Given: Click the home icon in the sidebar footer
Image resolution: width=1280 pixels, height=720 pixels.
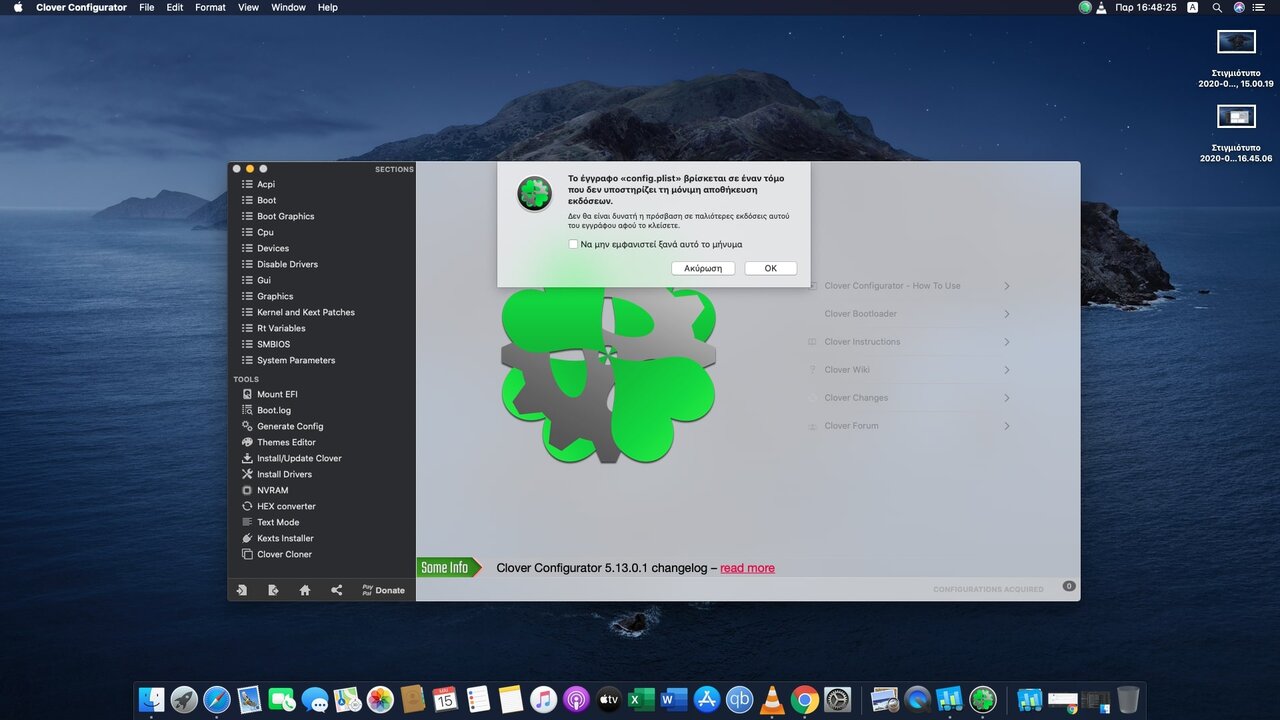Looking at the screenshot, I should point(305,590).
